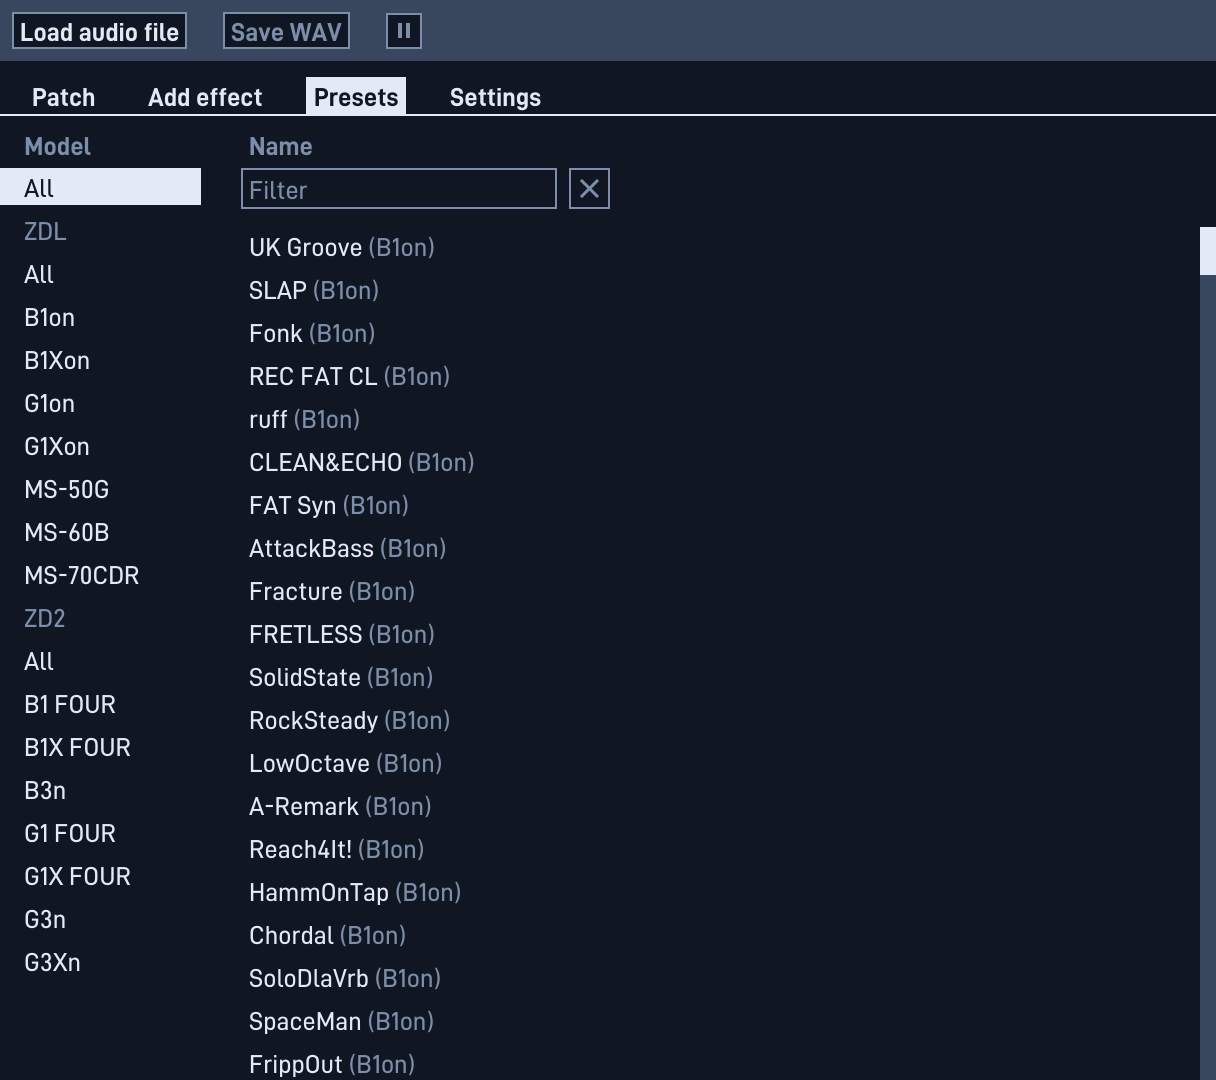Choose G1on in model list

100,403
